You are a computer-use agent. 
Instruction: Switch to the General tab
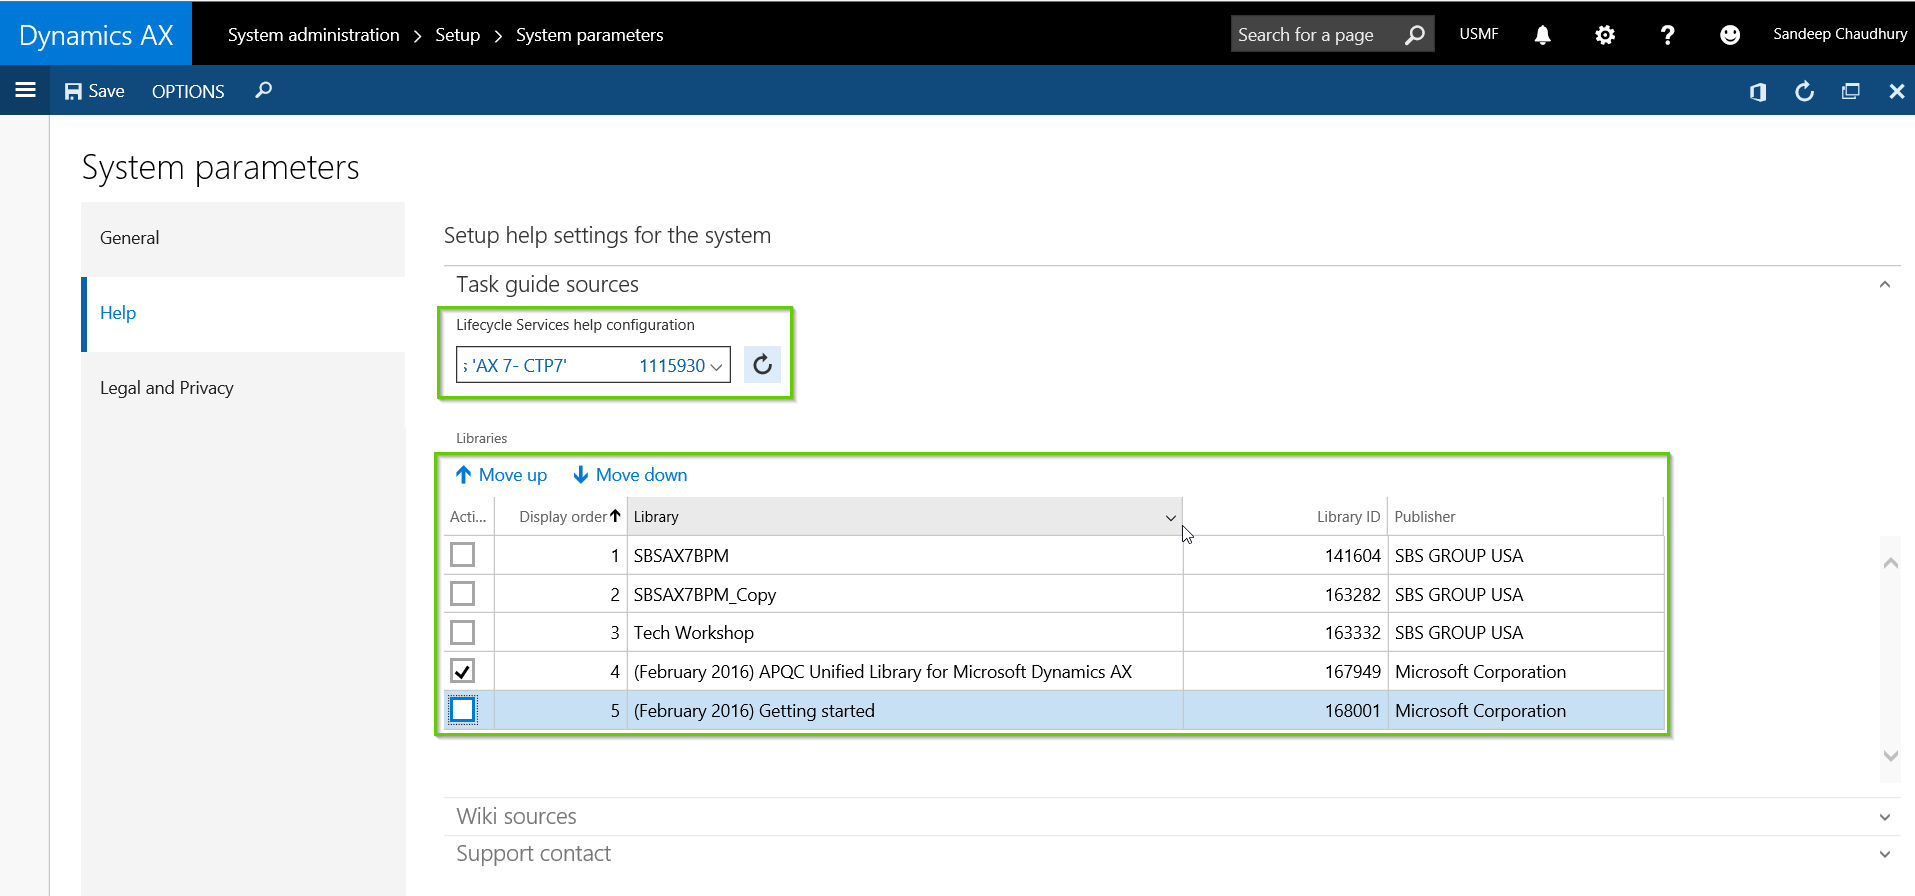click(x=130, y=238)
